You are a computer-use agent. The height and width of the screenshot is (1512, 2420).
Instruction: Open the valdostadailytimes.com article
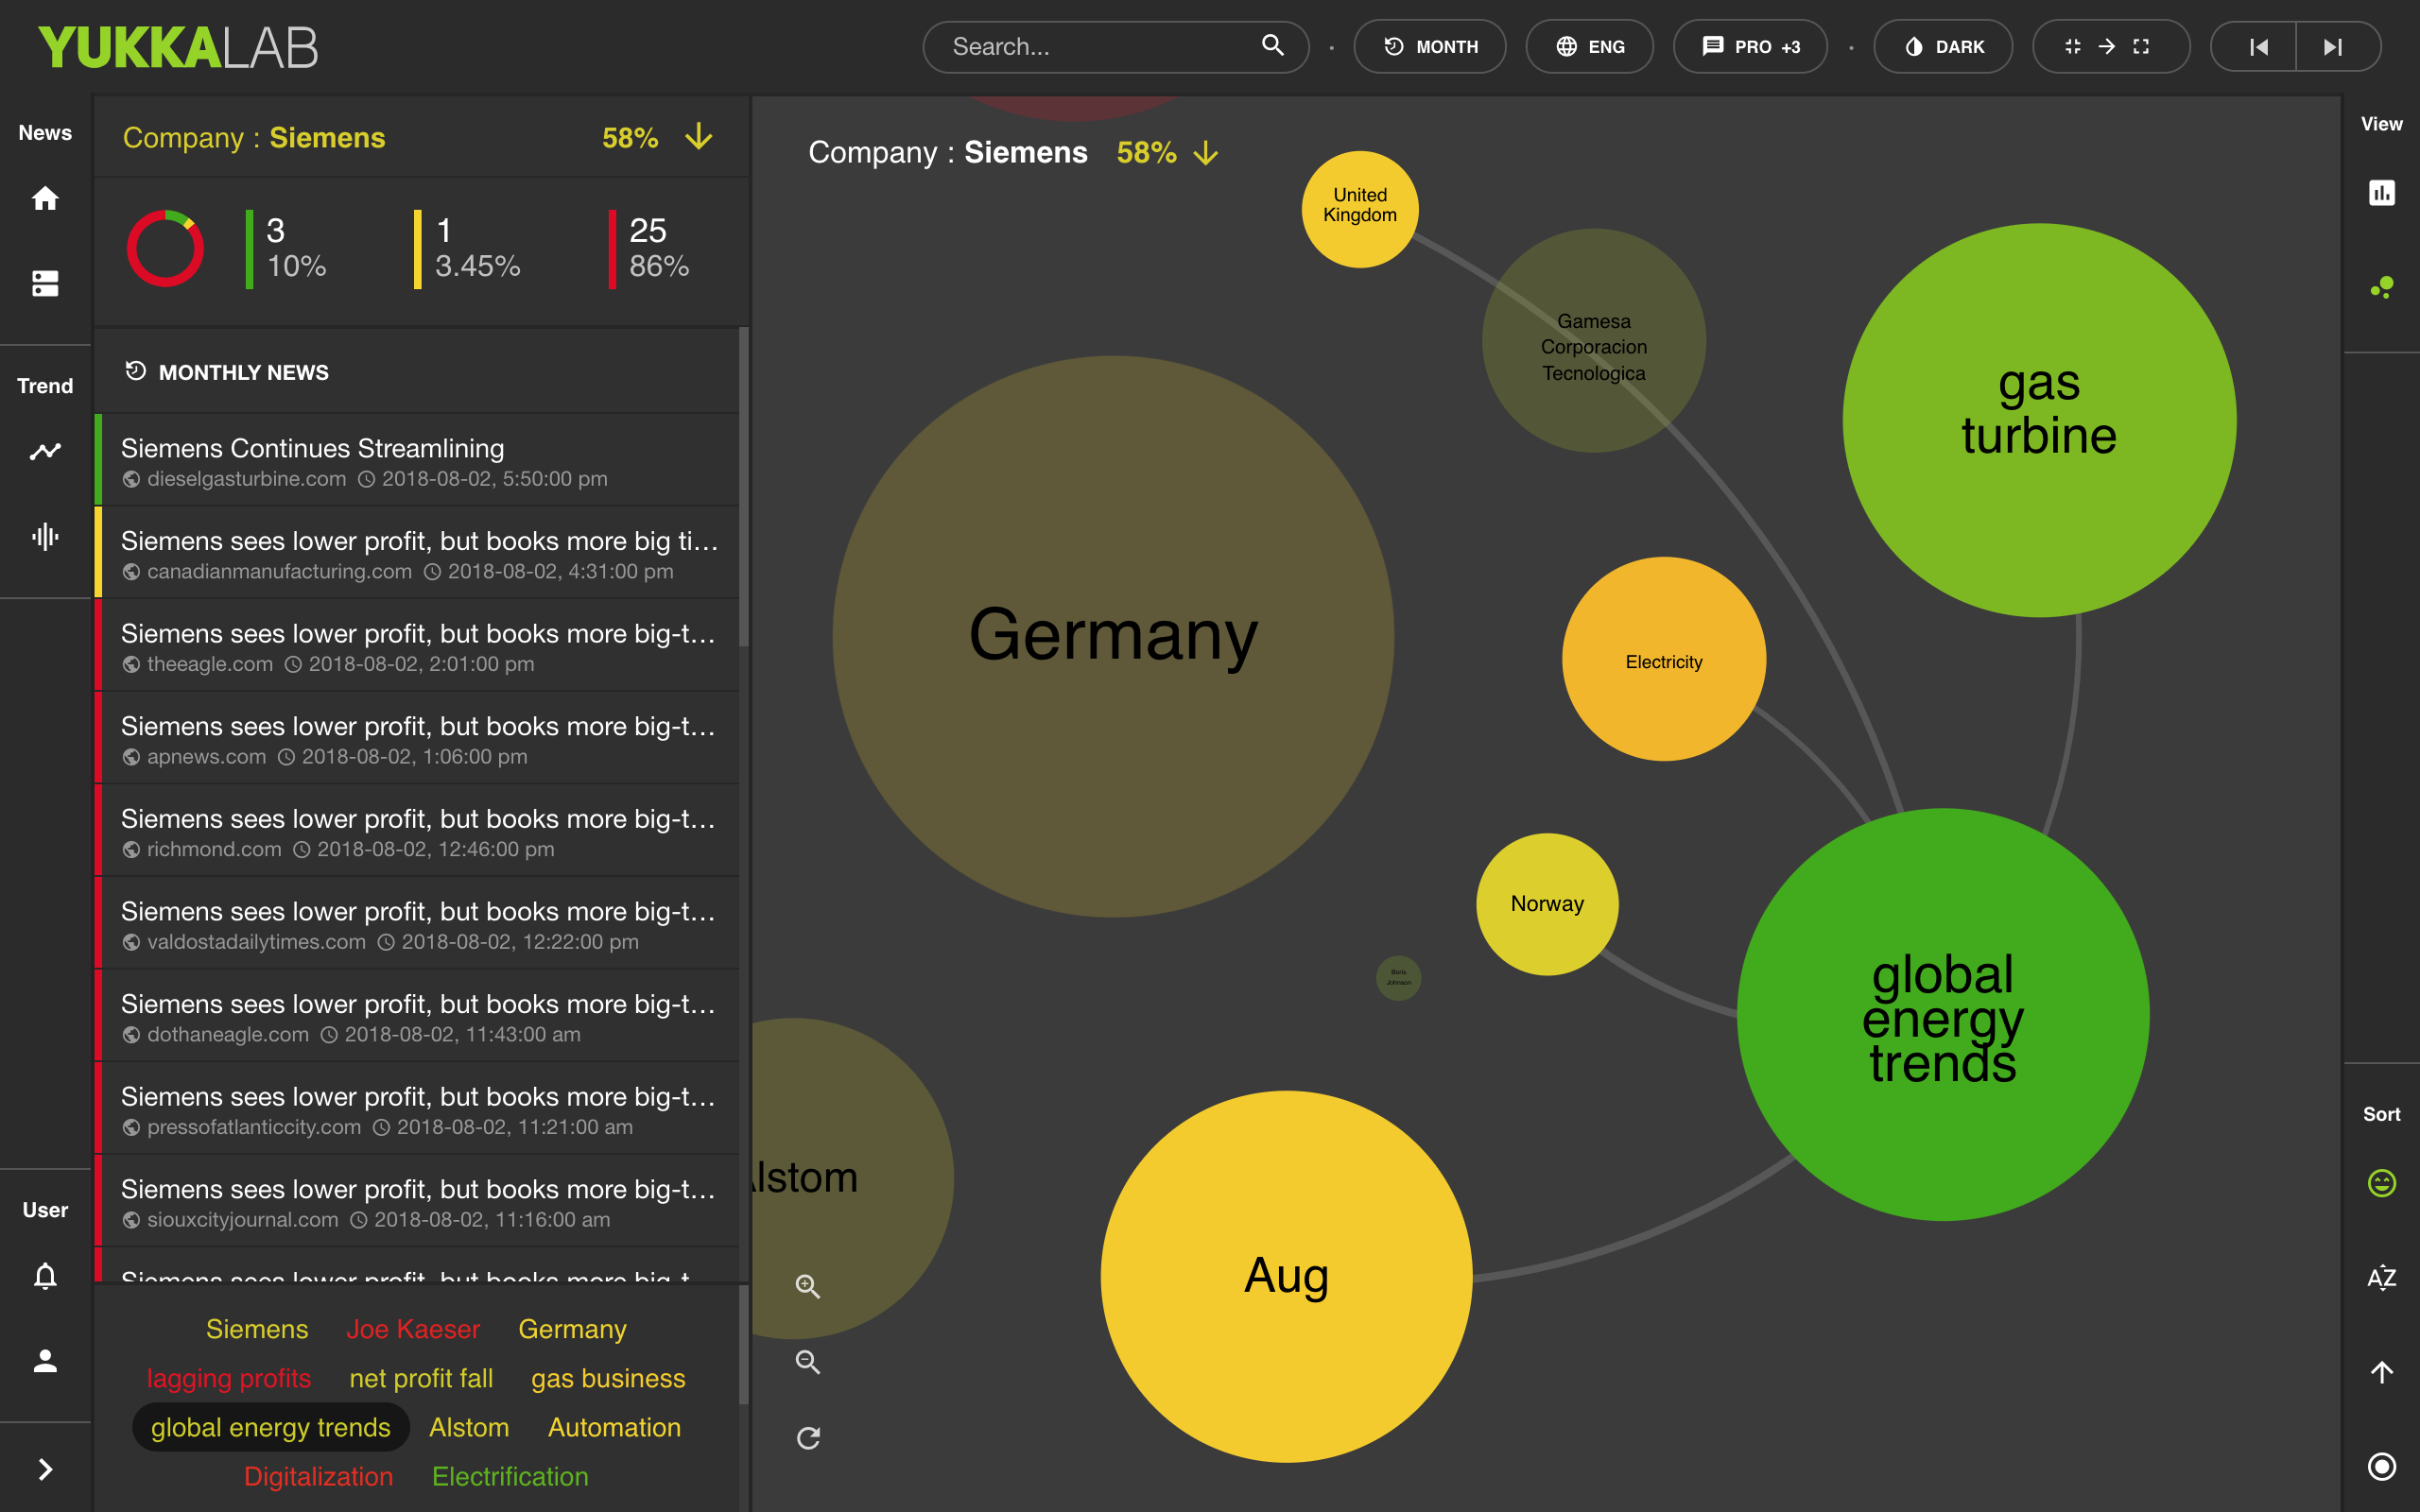[x=417, y=923]
